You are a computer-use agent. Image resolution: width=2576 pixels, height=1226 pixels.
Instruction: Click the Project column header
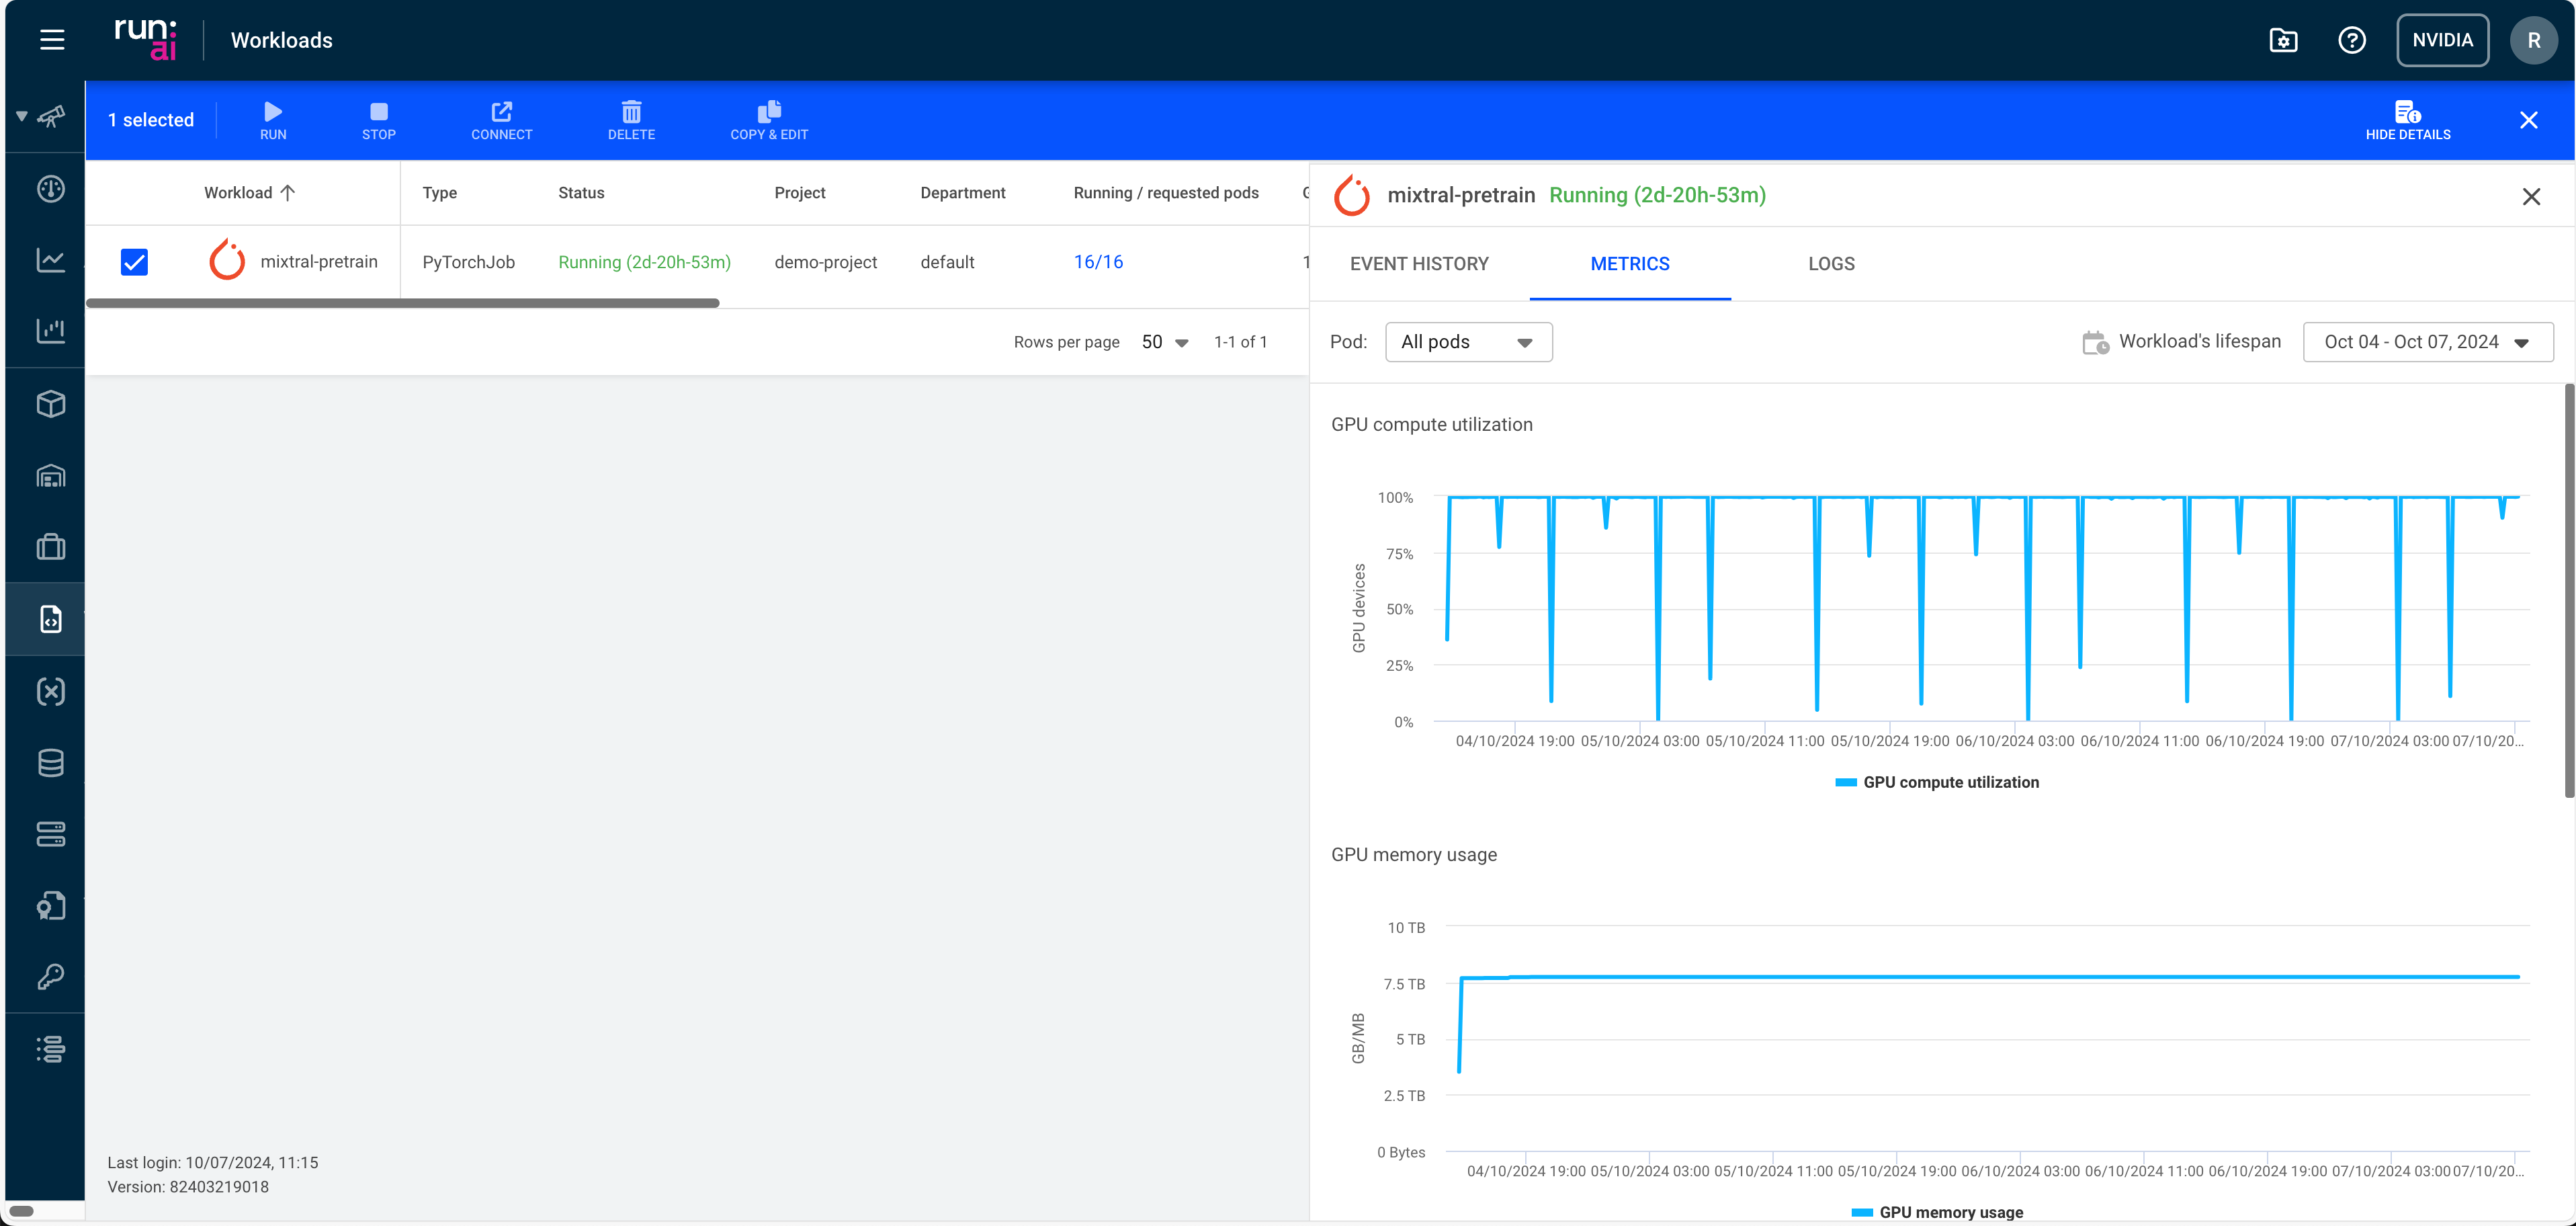point(800,193)
